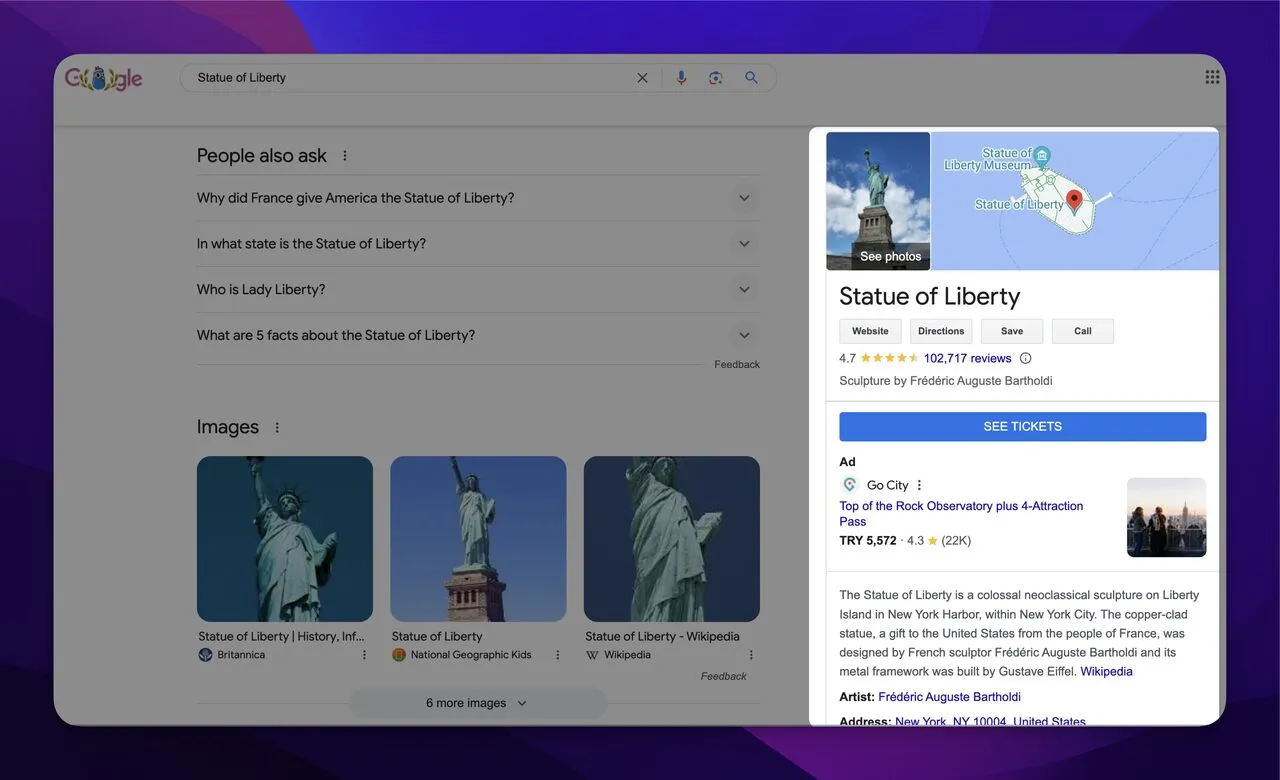The image size is (1280, 780).
Task: Click 'Sculpture by Frédéric Auguste Bartholdi' subtitle
Action: point(946,381)
